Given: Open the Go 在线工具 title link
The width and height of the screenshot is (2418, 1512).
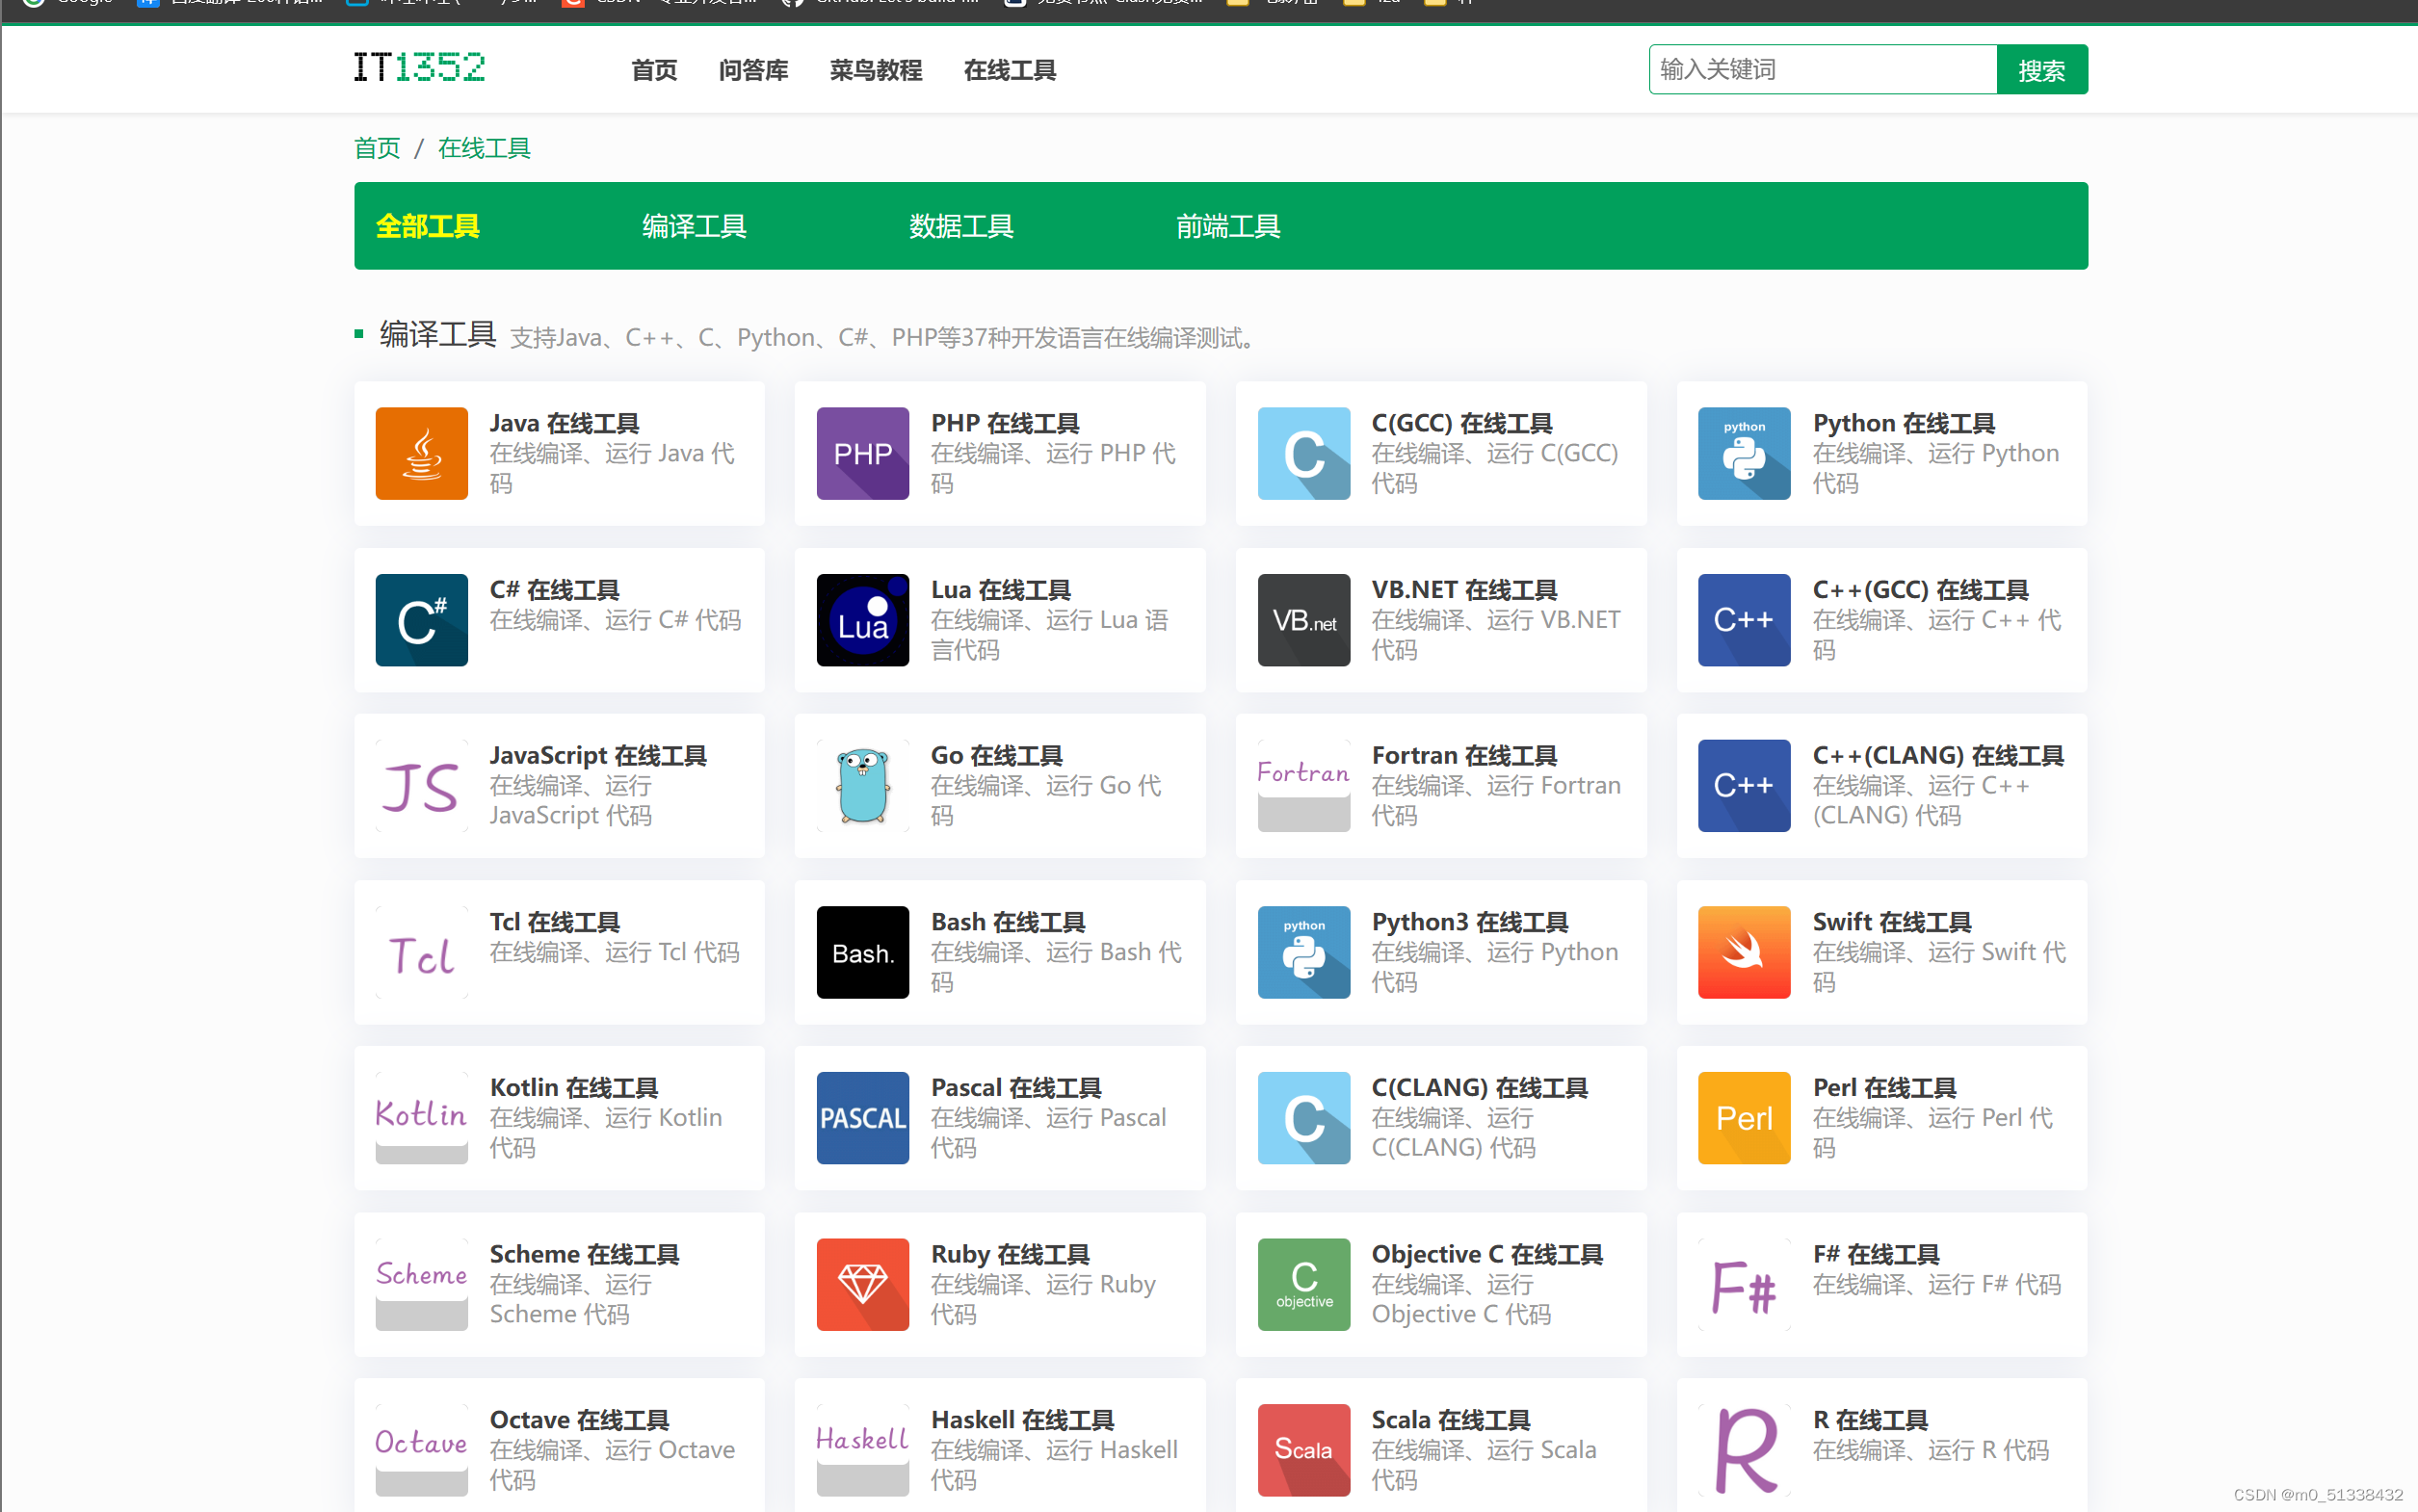Looking at the screenshot, I should click(996, 756).
